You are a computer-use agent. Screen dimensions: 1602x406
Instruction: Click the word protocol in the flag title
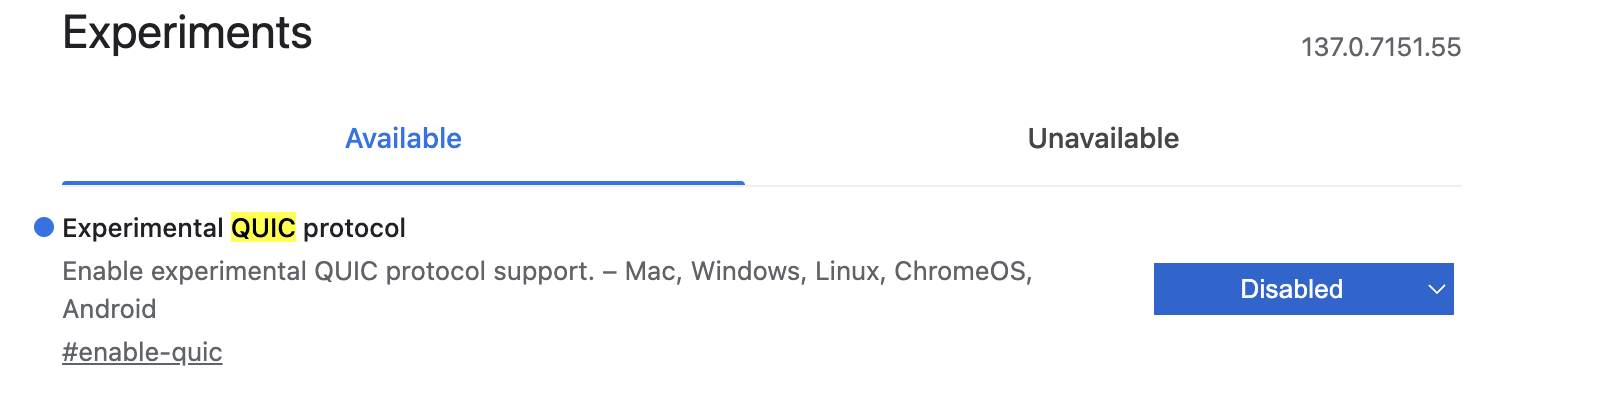354,228
